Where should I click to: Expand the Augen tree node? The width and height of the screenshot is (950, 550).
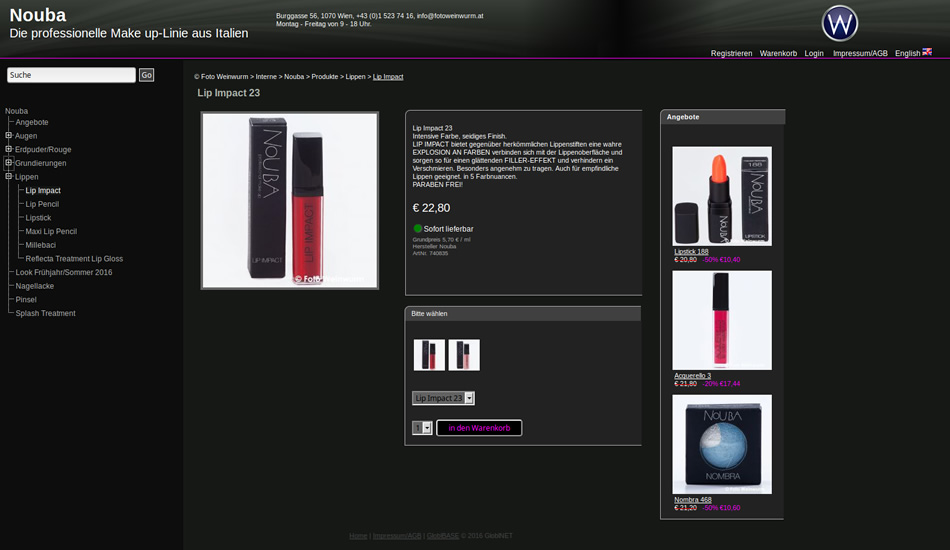point(8,136)
